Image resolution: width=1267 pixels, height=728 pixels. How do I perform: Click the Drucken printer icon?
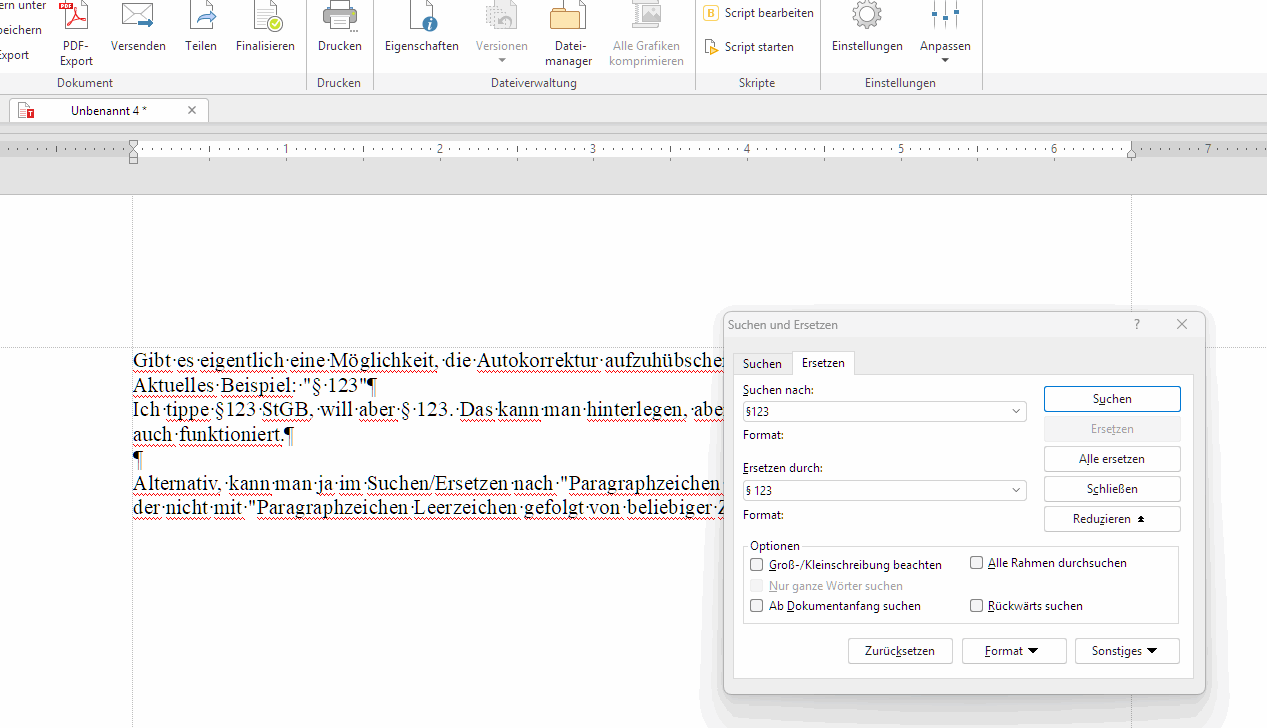(x=340, y=16)
